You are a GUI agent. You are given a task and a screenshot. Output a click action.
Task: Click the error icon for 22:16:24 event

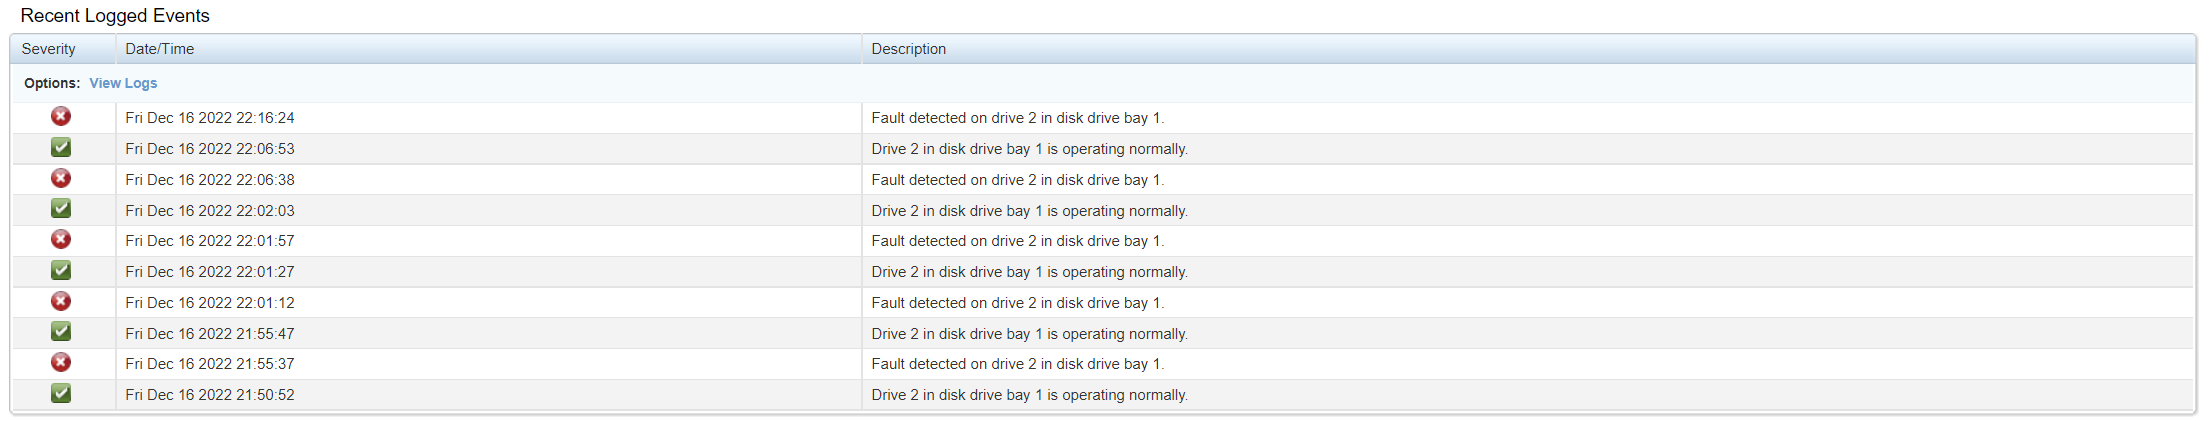61,117
